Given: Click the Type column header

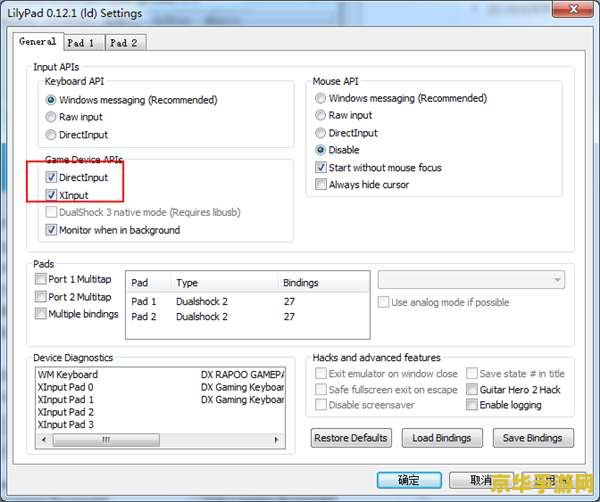Looking at the screenshot, I should point(226,283).
